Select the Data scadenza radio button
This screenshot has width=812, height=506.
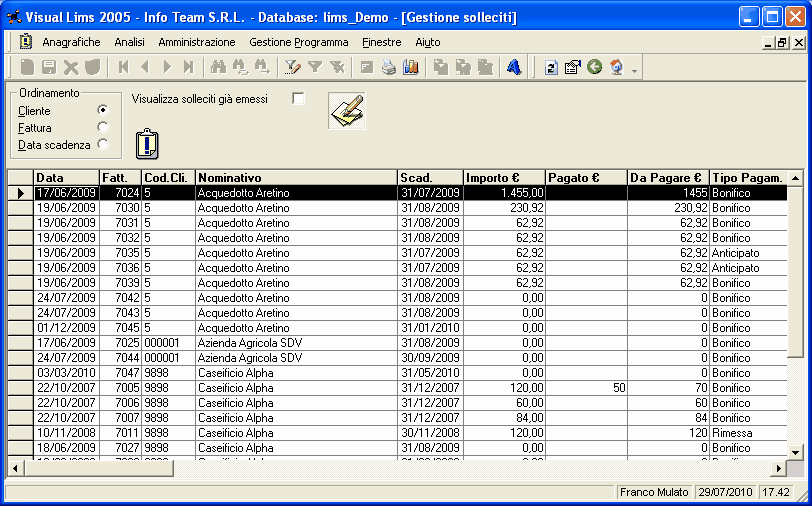pyautogui.click(x=103, y=144)
